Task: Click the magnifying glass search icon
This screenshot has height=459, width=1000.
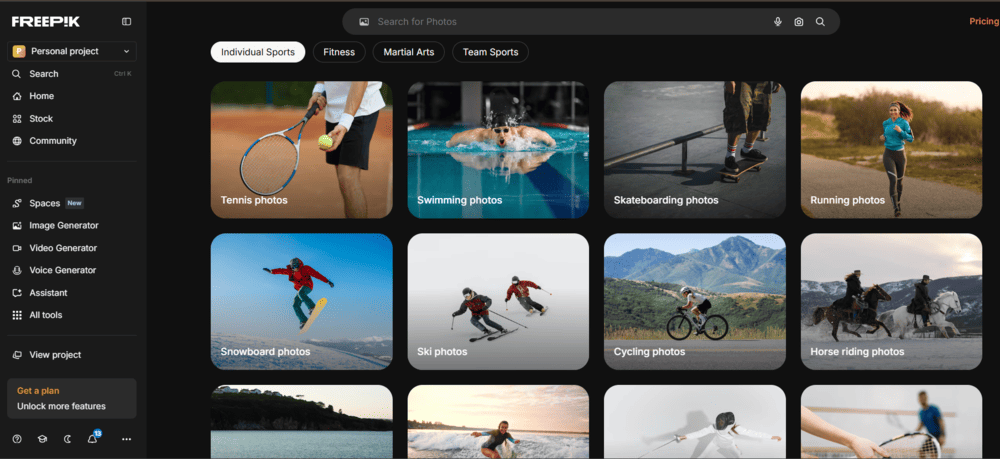Action: [820, 22]
